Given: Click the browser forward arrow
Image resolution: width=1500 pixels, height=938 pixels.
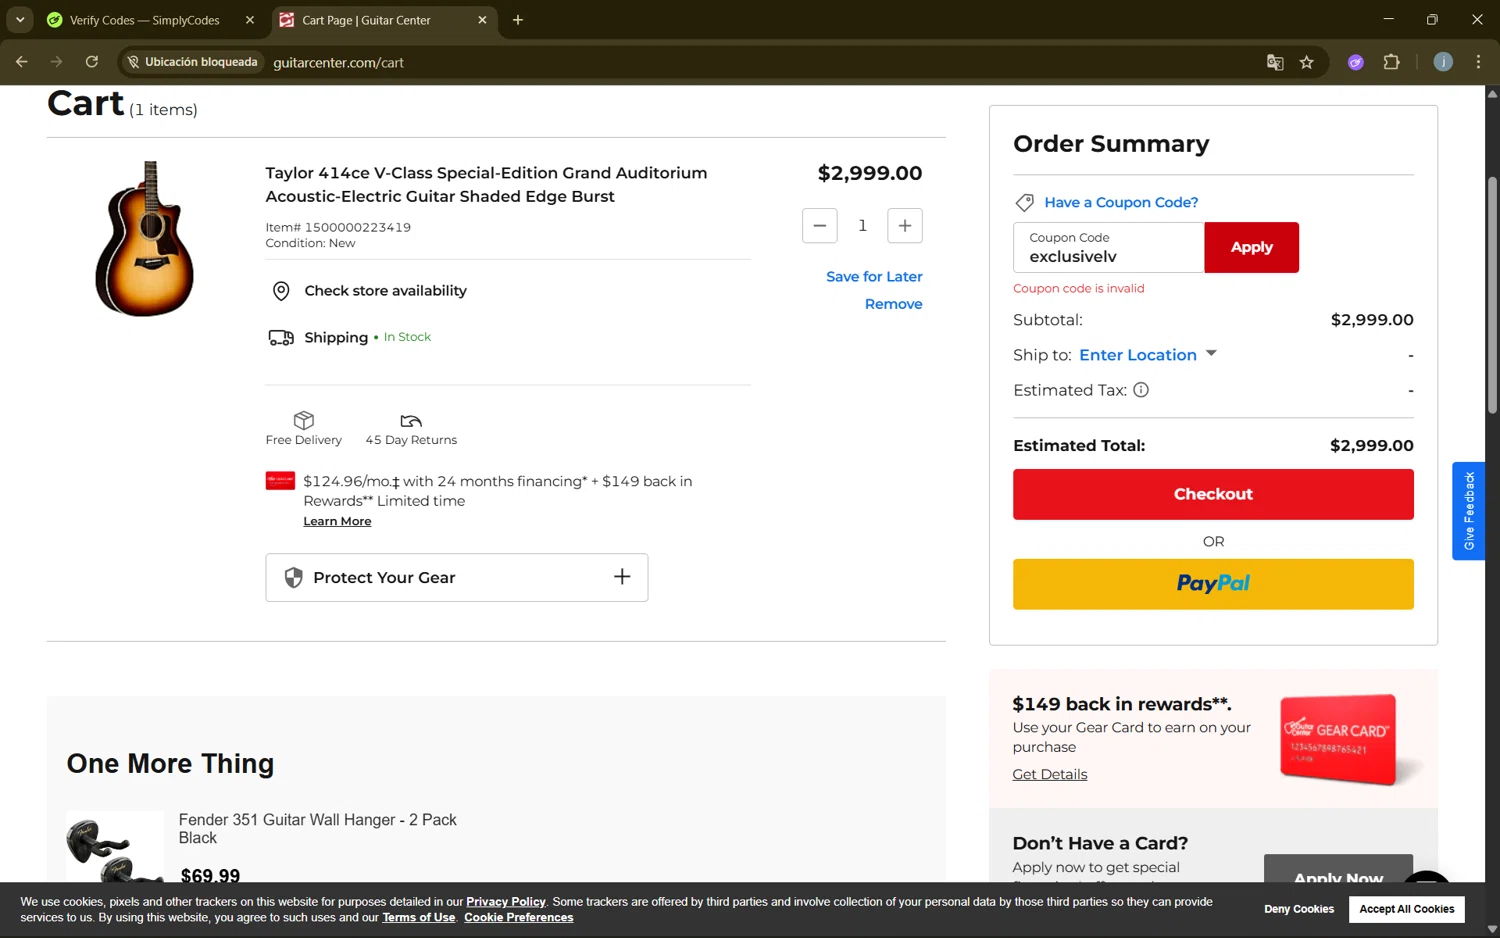Looking at the screenshot, I should [x=56, y=62].
